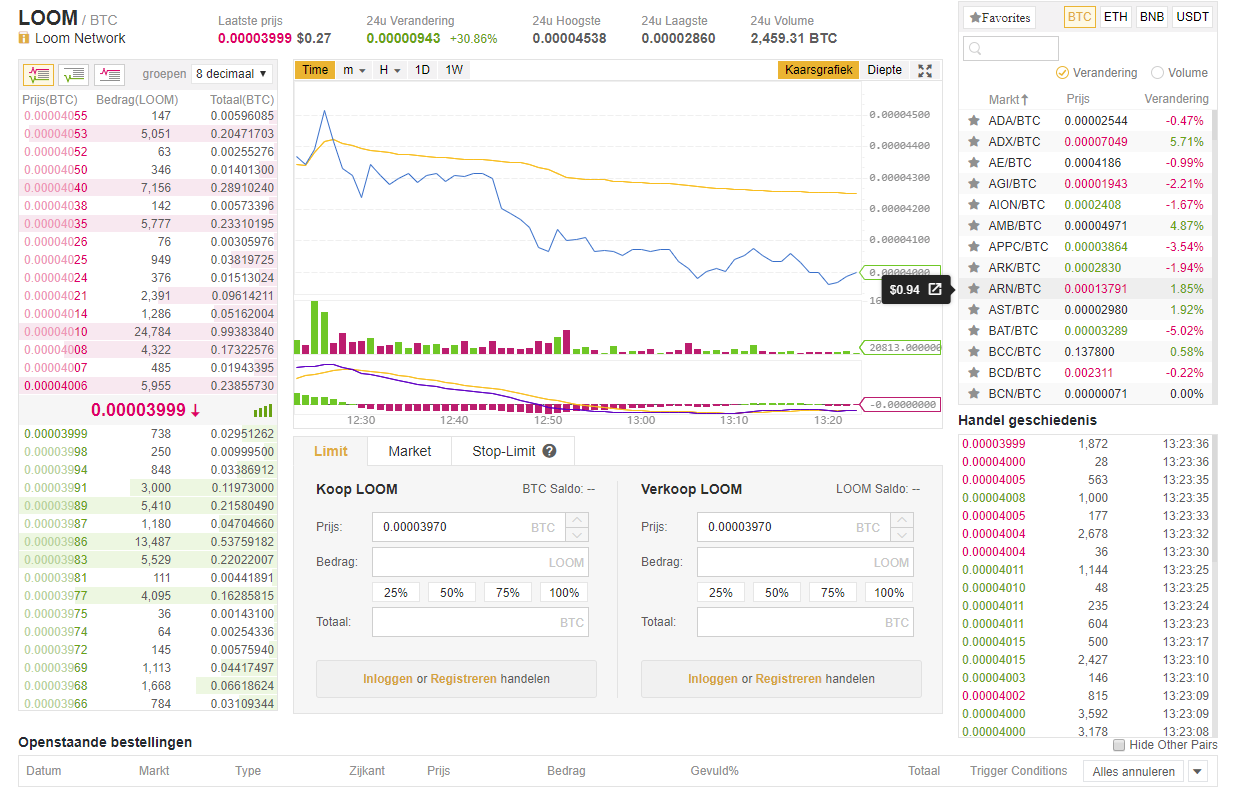Viewport: 1233px width, 799px height.
Task: Expand the chart to fullscreen
Action: pos(925,70)
